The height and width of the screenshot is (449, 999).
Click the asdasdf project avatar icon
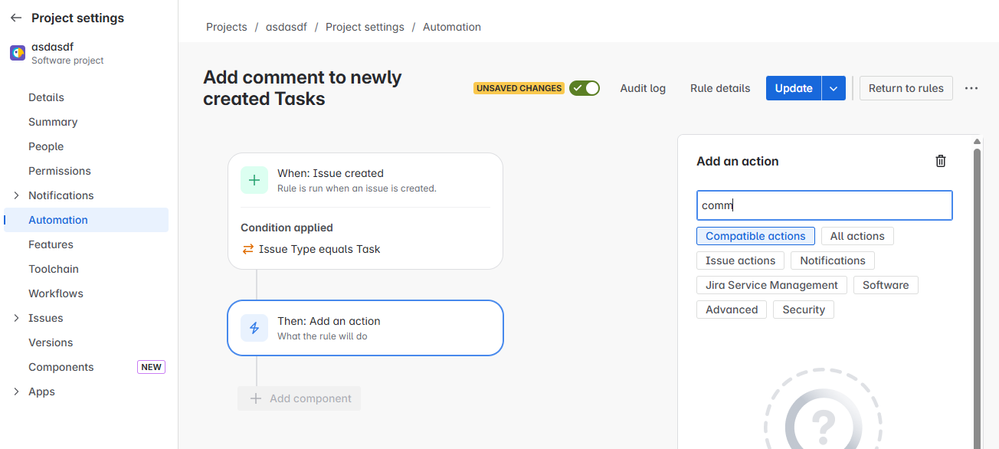(x=18, y=53)
